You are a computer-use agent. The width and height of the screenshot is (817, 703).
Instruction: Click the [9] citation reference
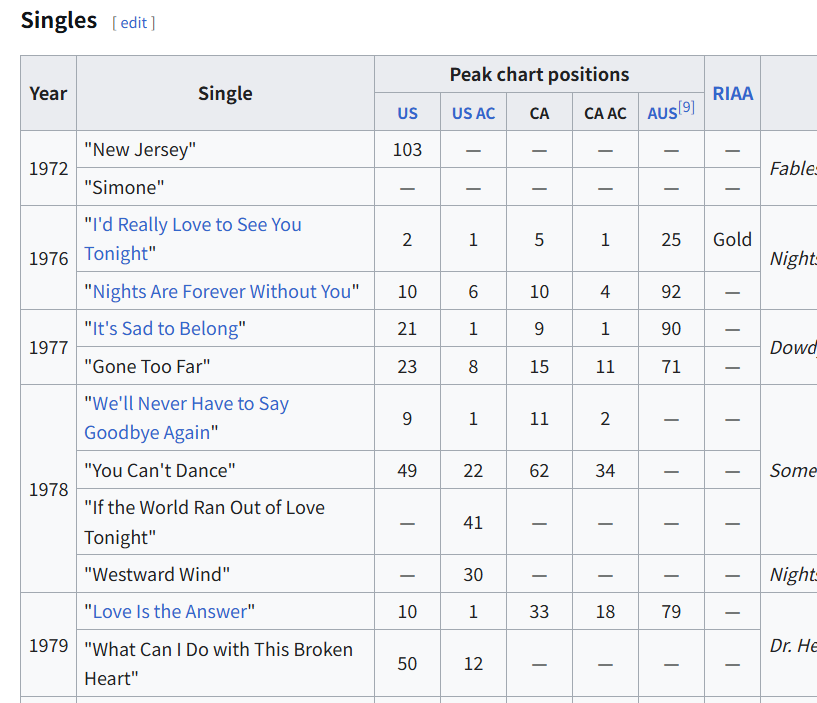(686, 107)
